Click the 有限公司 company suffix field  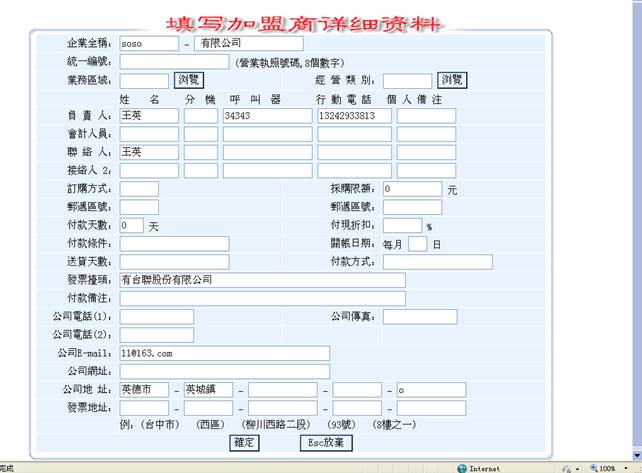[x=248, y=44]
